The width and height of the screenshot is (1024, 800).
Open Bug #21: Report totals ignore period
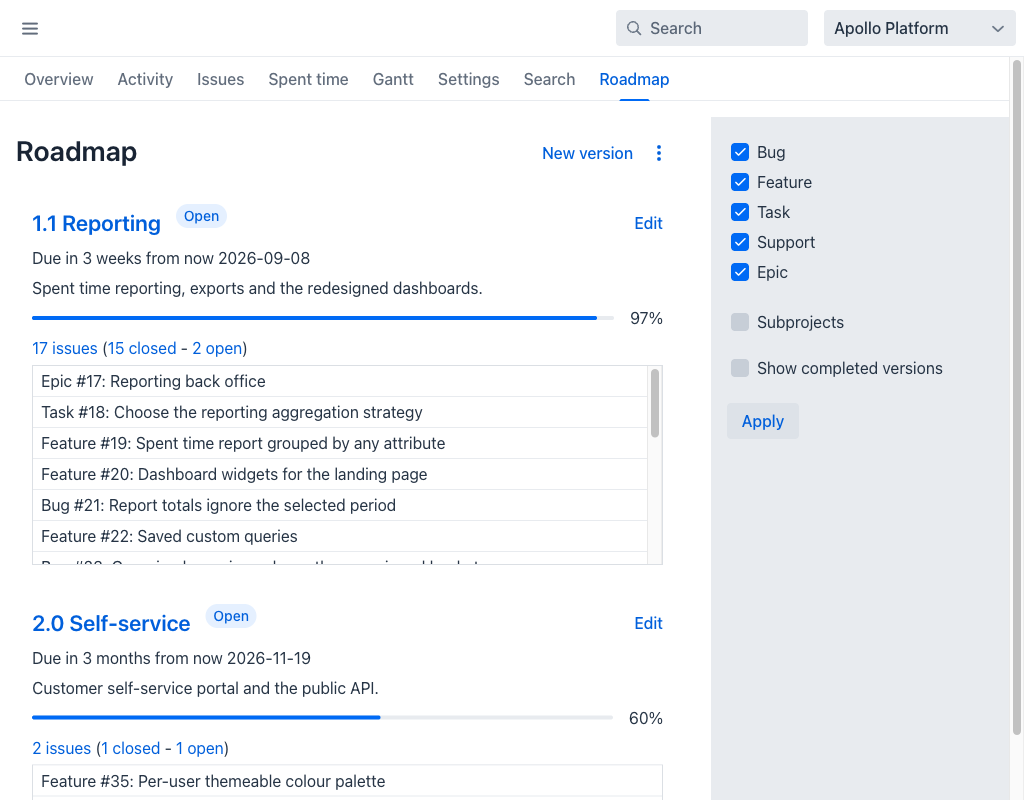(x=218, y=505)
